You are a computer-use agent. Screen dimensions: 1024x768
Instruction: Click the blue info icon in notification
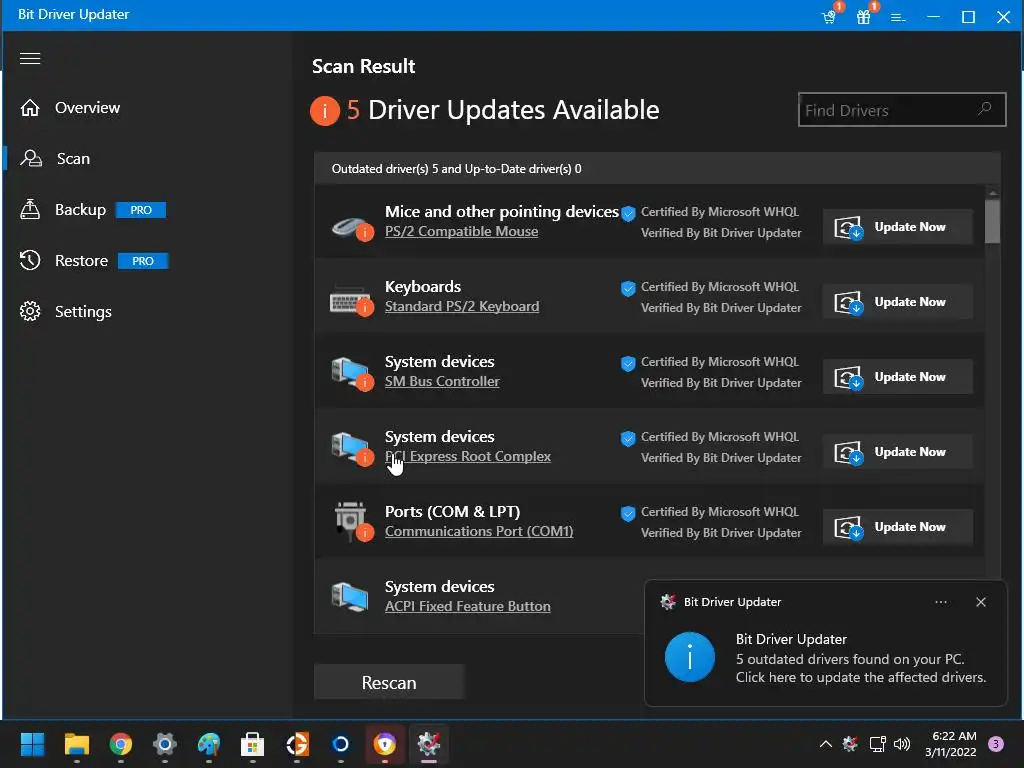coord(690,657)
